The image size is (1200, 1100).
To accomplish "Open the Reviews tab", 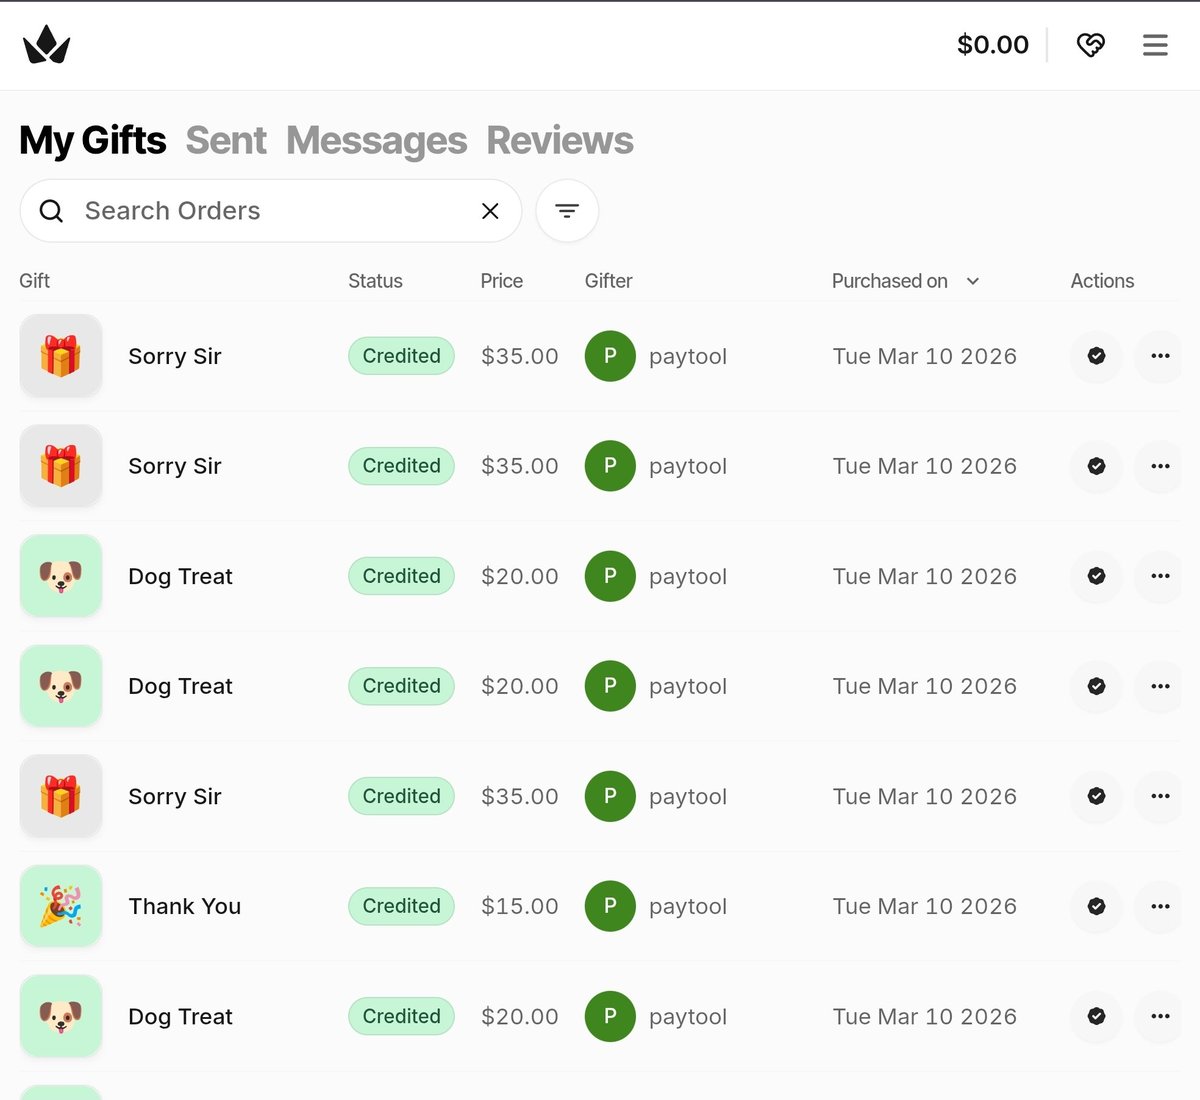I will coord(560,141).
